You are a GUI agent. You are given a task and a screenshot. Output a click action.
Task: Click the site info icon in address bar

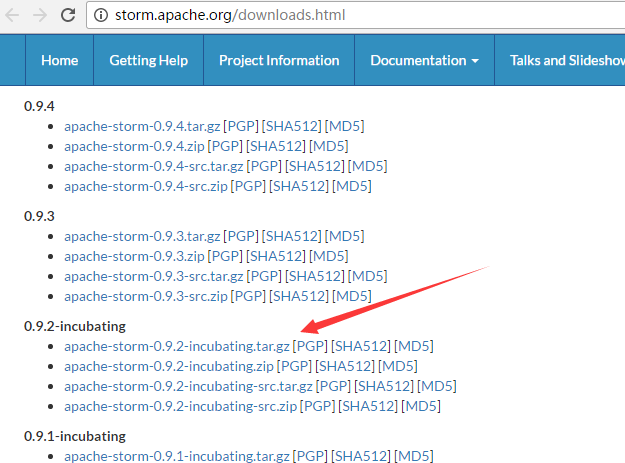pyautogui.click(x=101, y=15)
